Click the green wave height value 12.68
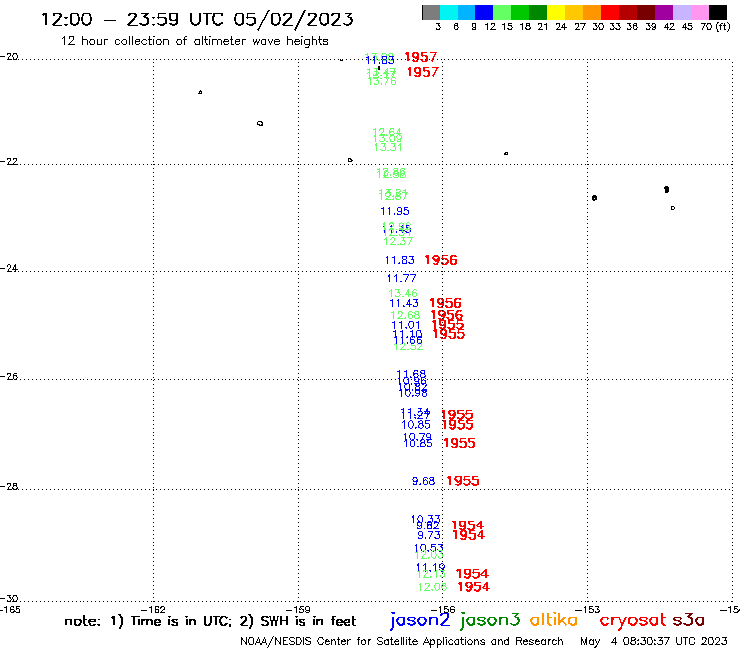The image size is (740, 650). [405, 315]
